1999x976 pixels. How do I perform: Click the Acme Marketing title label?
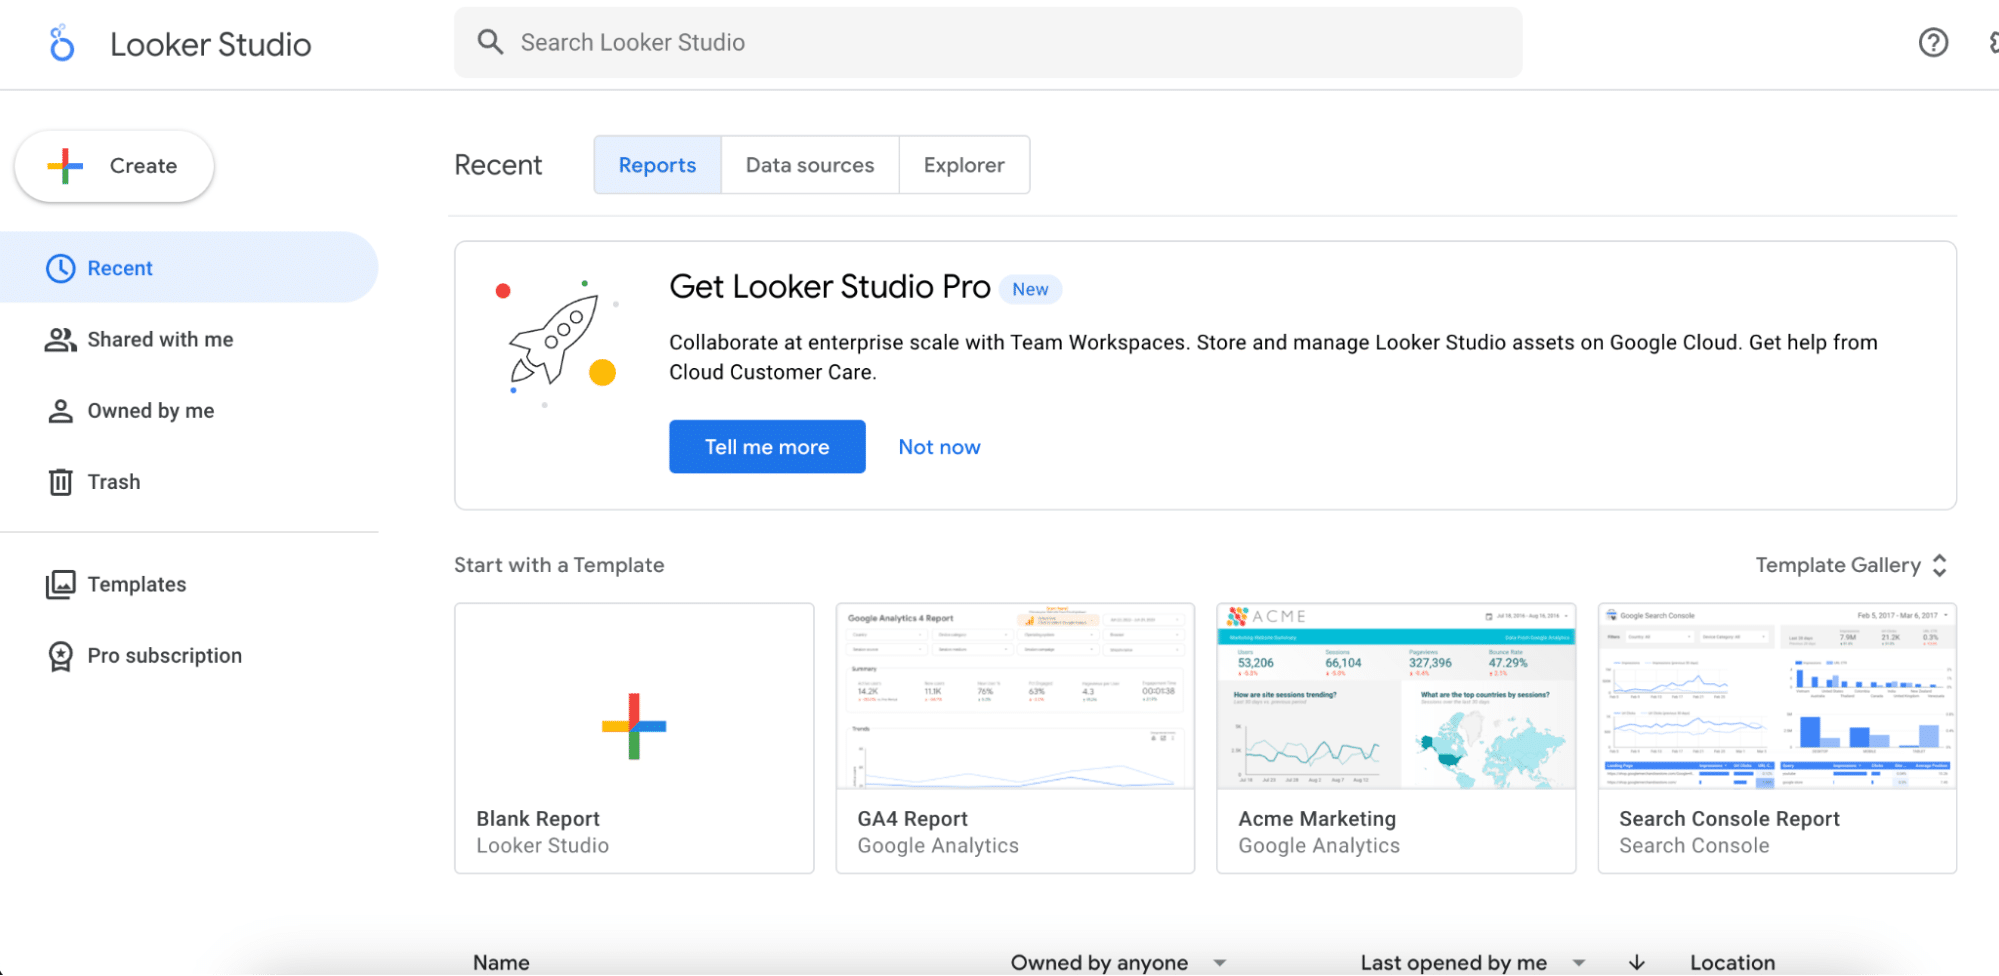[1317, 819]
